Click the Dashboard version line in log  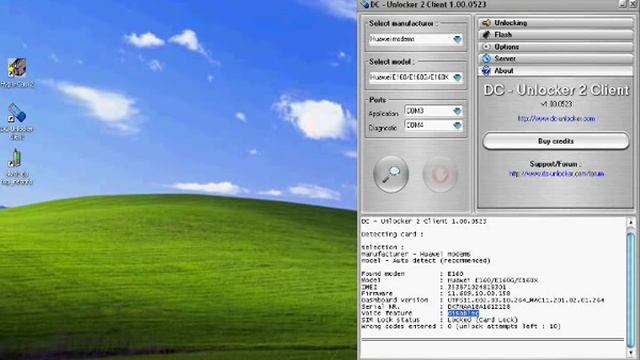click(483, 300)
